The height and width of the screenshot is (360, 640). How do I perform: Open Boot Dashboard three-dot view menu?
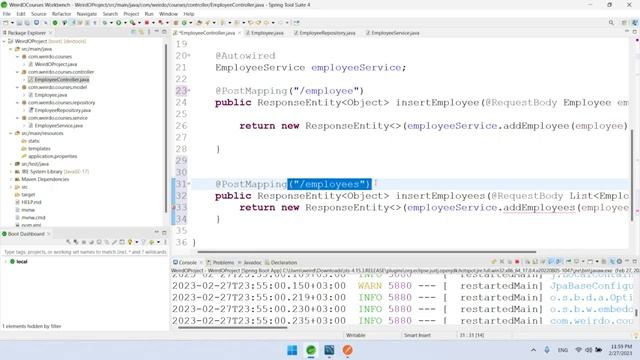pos(165,242)
